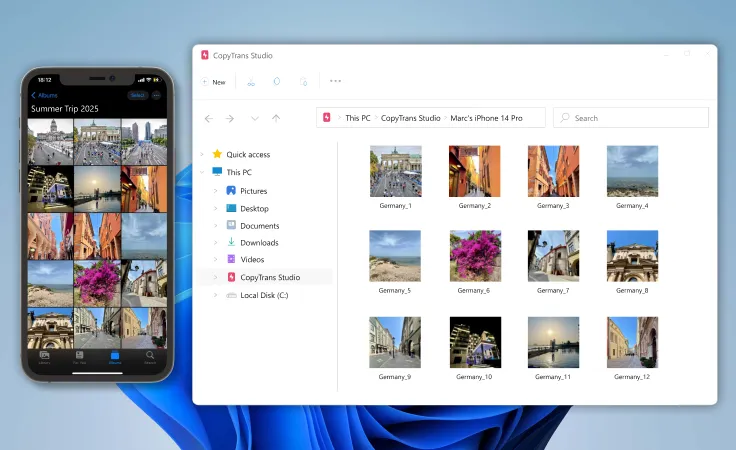Click the Desktop icon in the sidebar

(x=231, y=208)
